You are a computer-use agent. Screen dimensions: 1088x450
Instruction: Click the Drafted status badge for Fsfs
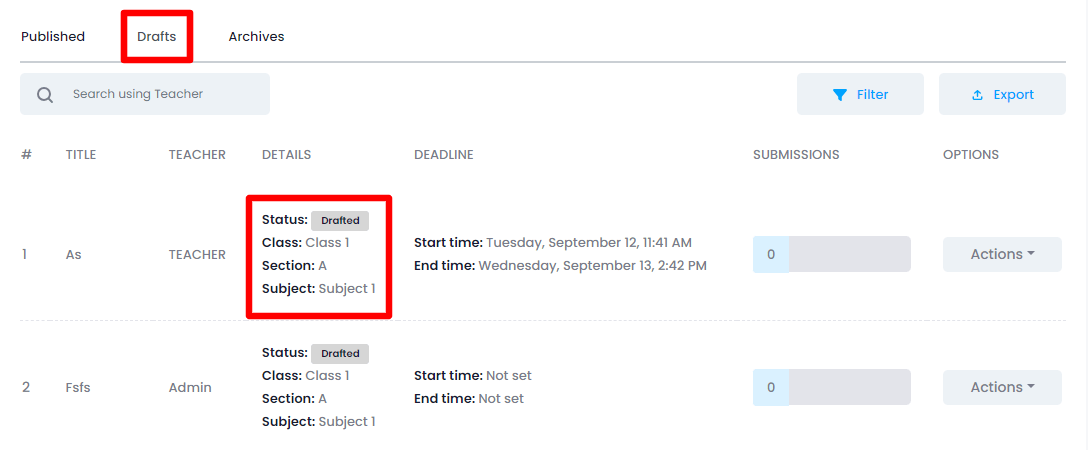[340, 353]
